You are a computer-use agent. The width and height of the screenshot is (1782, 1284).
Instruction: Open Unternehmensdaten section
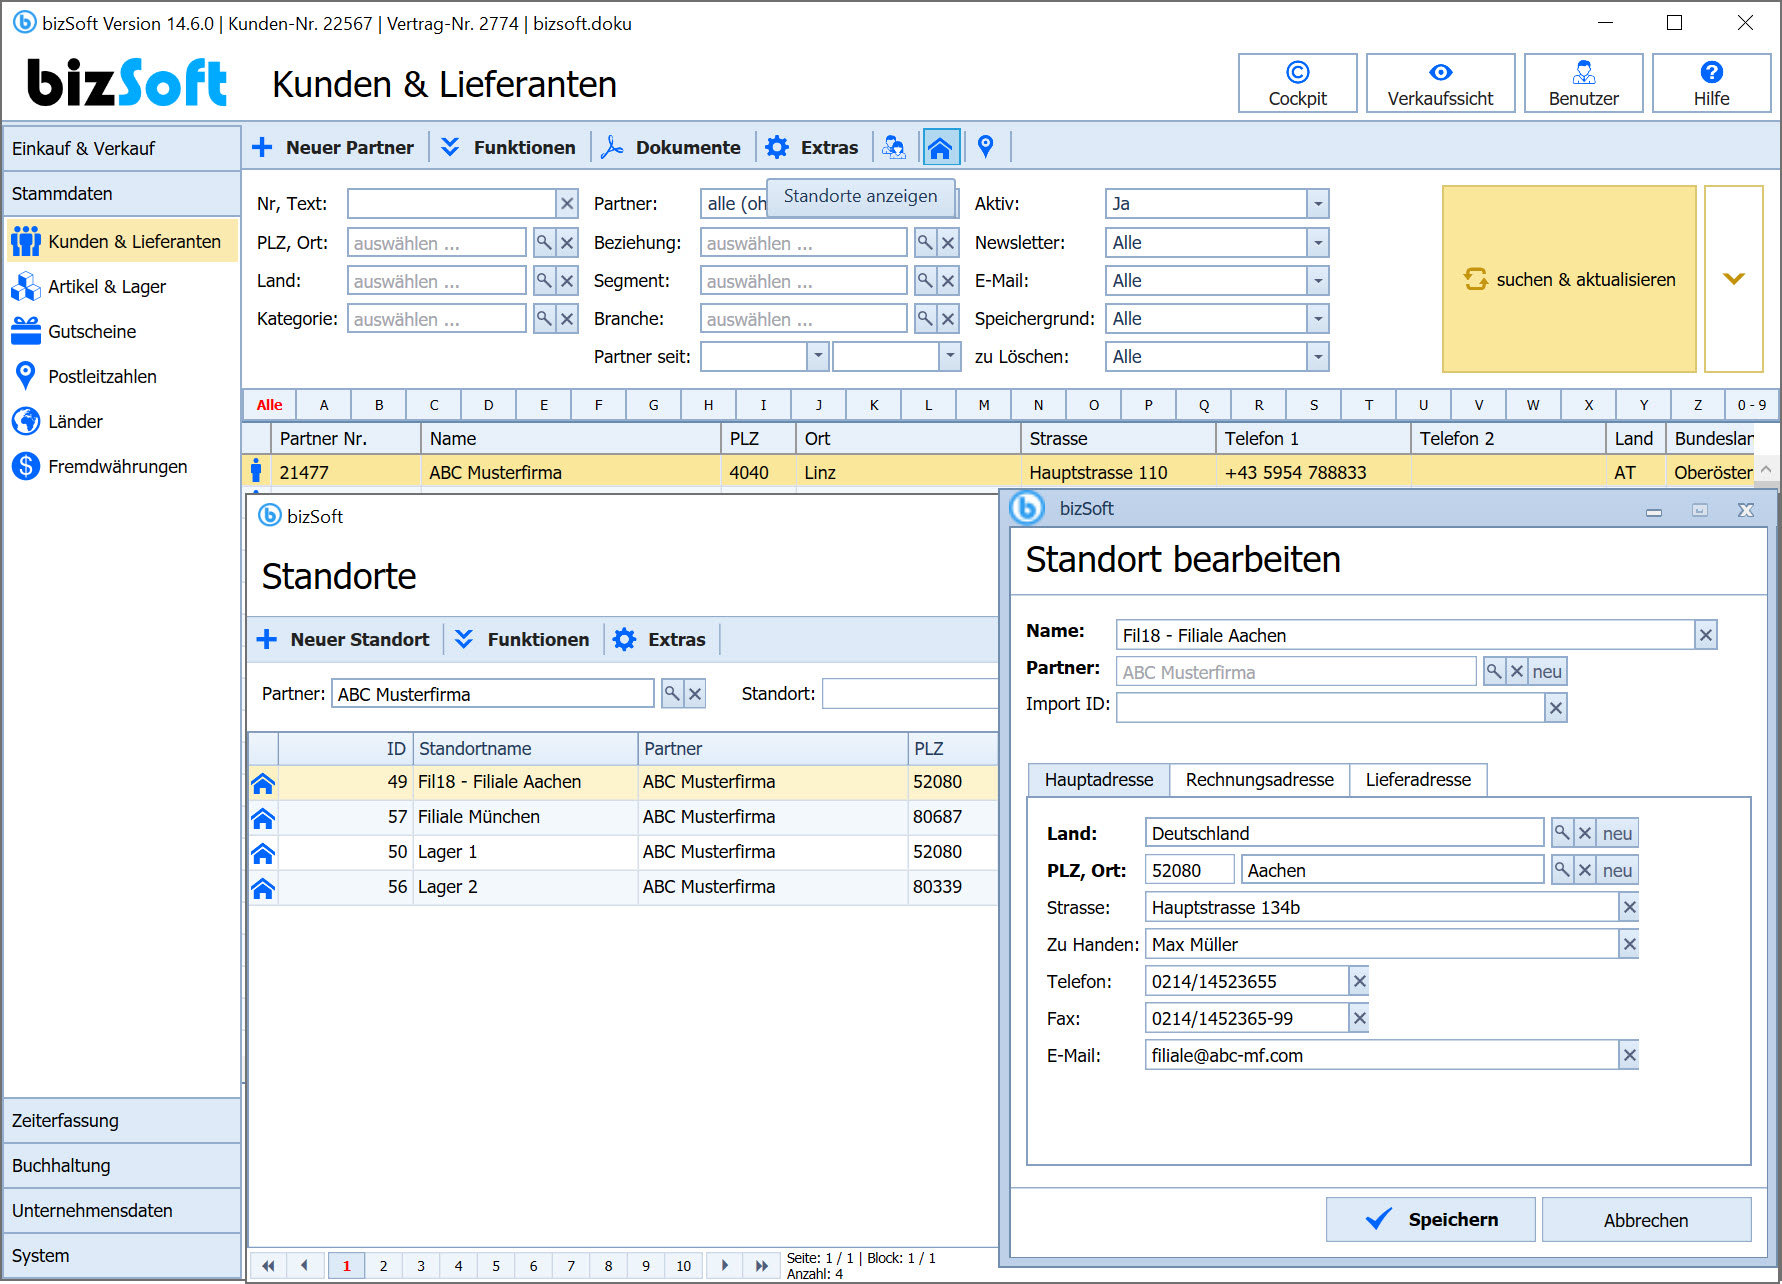[122, 1211]
